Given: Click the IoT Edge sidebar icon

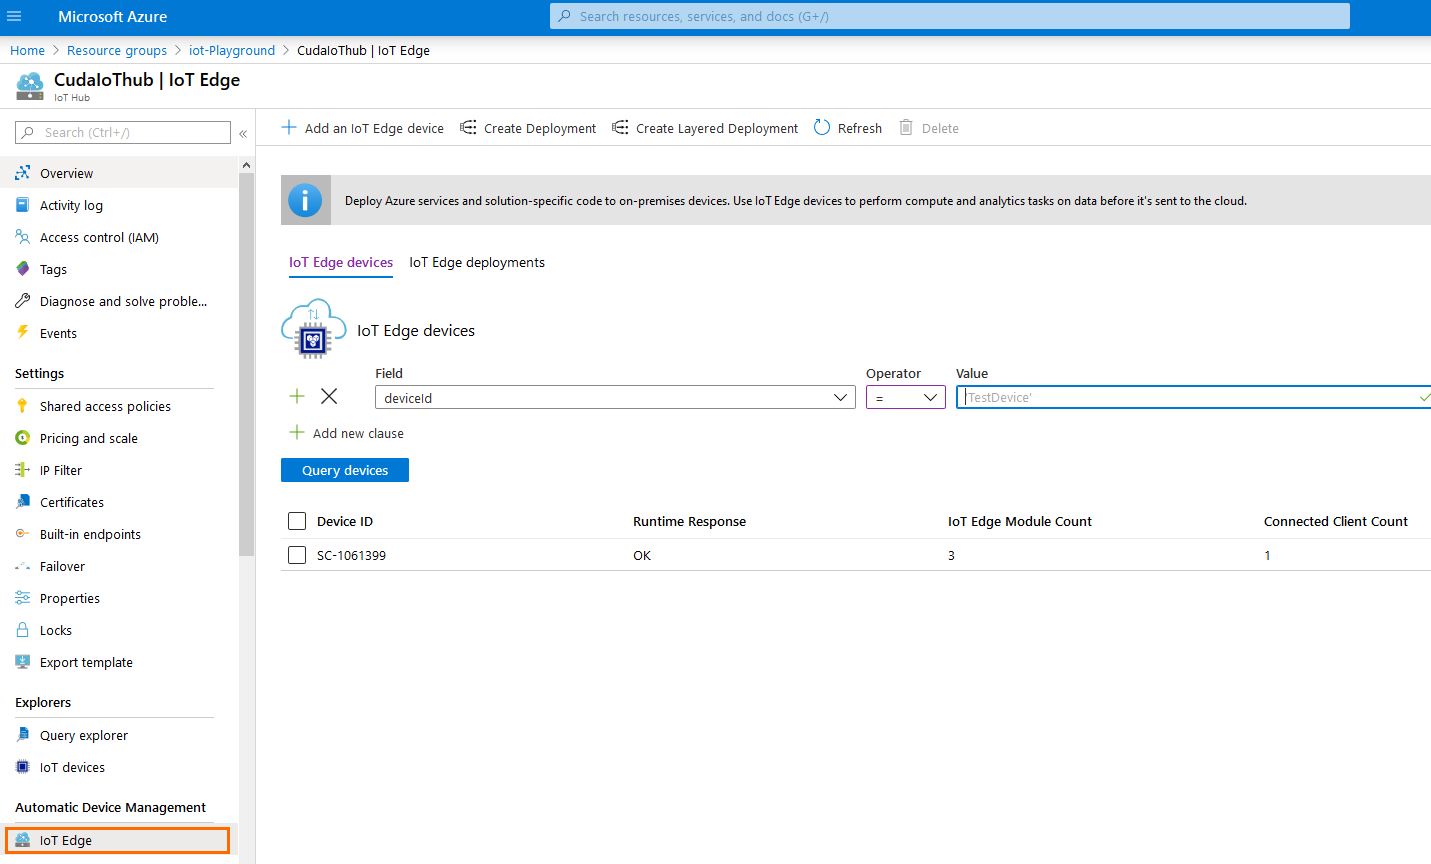Looking at the screenshot, I should 22,840.
